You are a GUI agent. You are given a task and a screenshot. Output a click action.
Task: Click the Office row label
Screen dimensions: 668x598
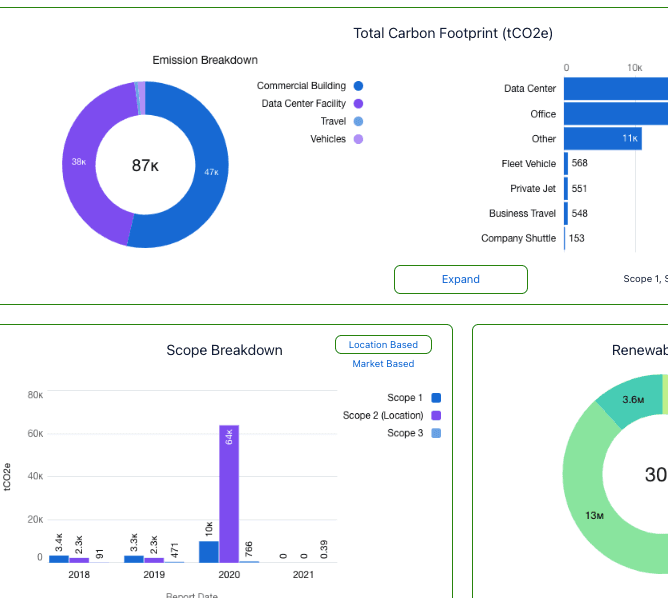coord(543,114)
